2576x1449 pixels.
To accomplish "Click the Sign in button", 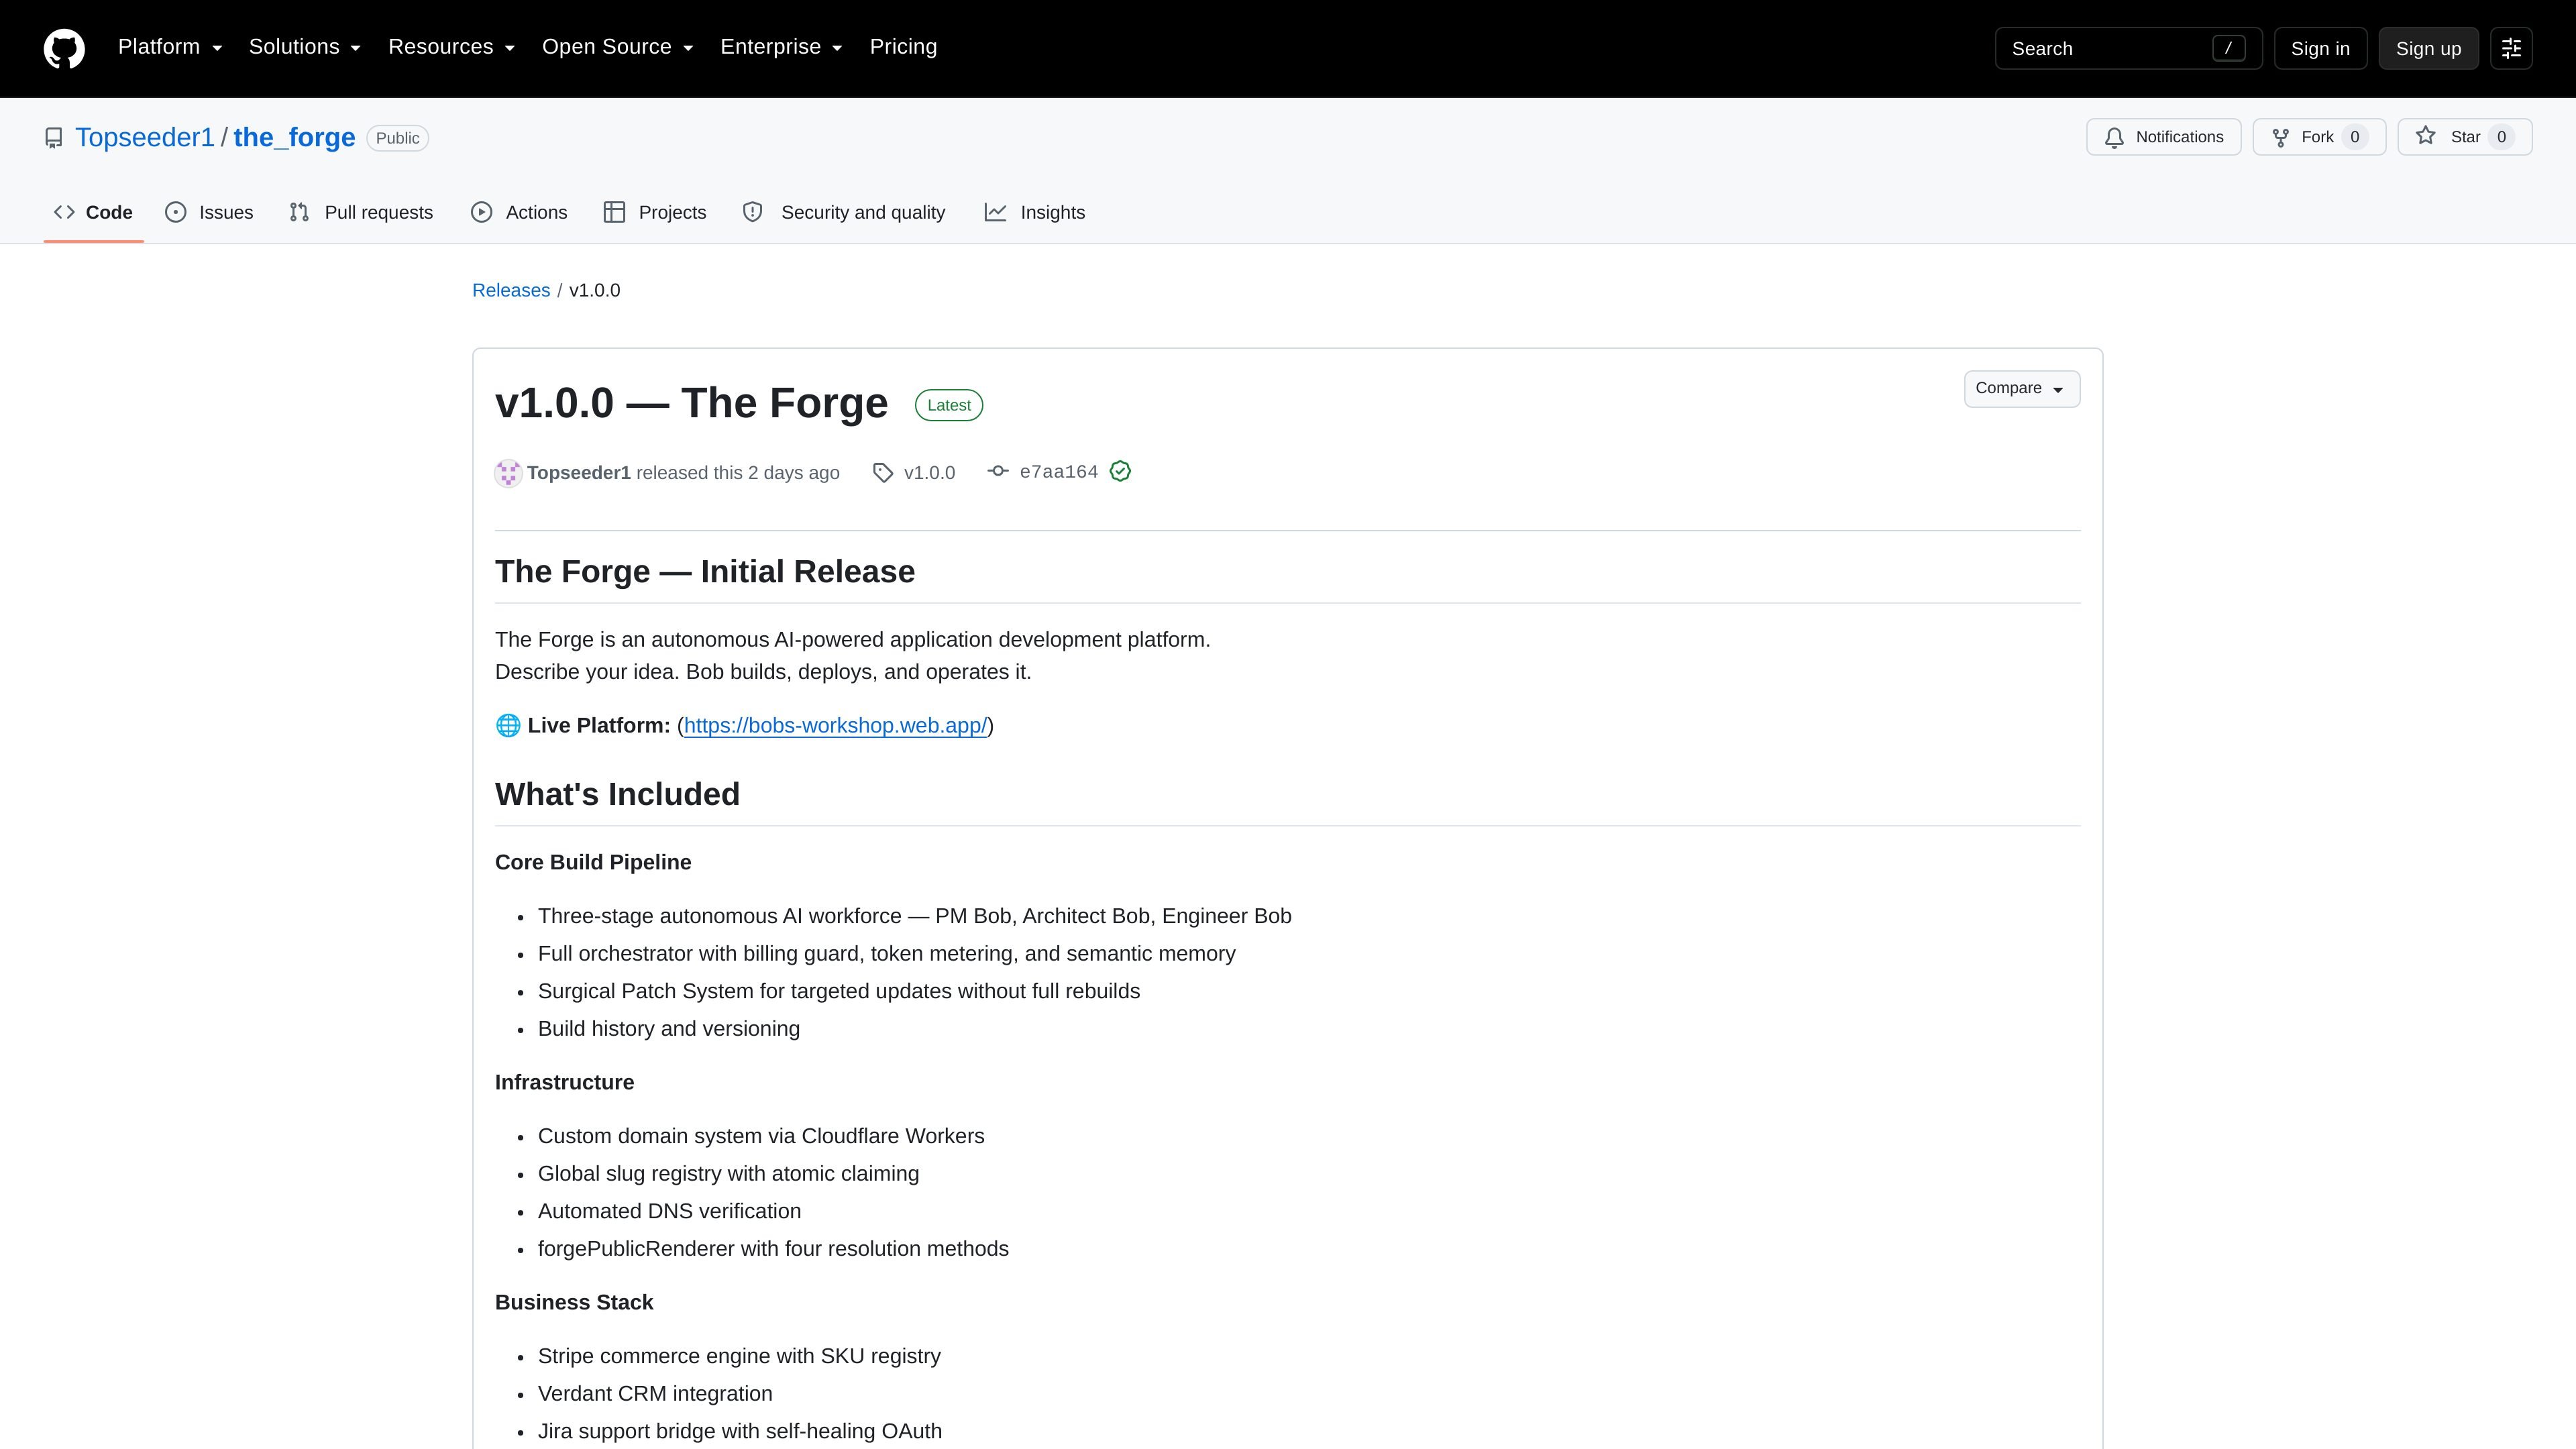I will (x=2320, y=48).
